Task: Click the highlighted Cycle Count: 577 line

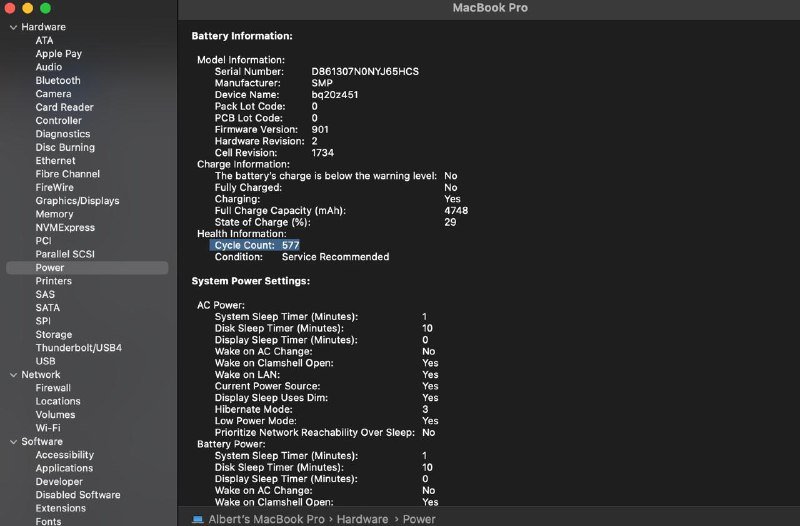Action: click(255, 245)
